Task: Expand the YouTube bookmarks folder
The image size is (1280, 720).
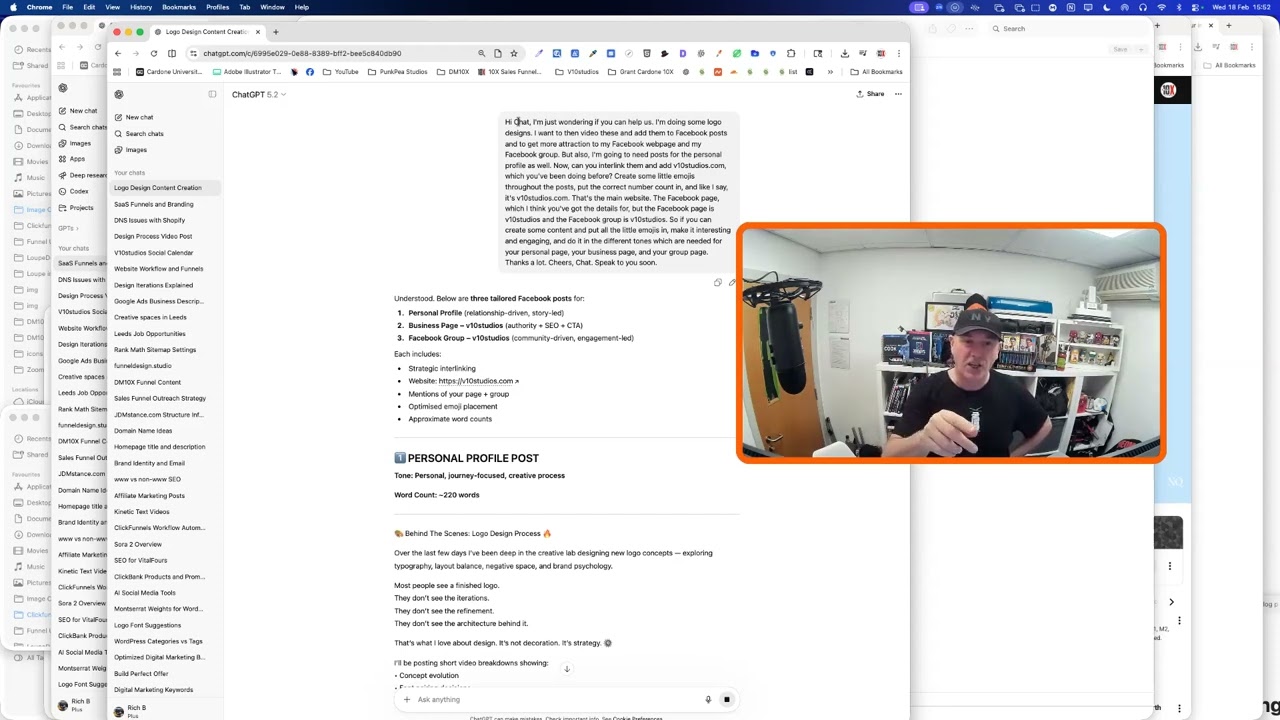Action: tap(341, 72)
